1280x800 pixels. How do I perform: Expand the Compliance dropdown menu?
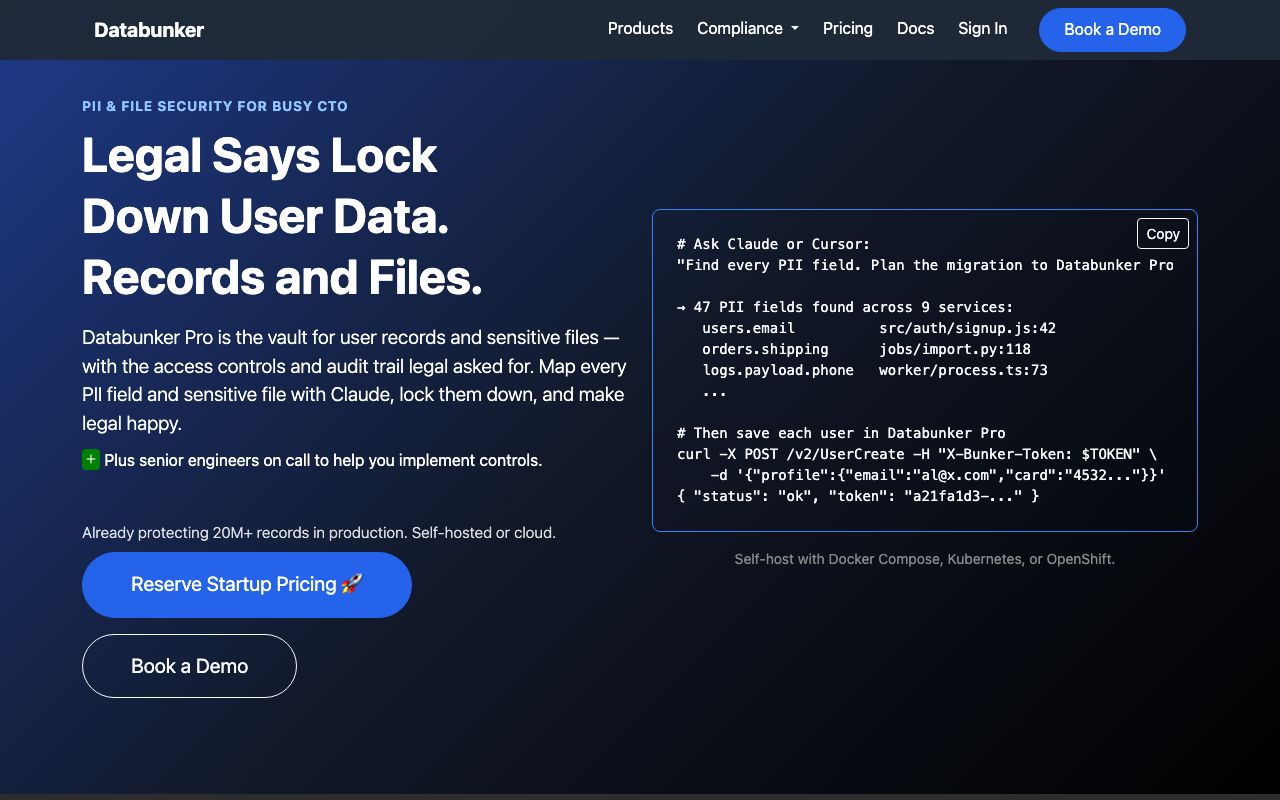(x=748, y=29)
